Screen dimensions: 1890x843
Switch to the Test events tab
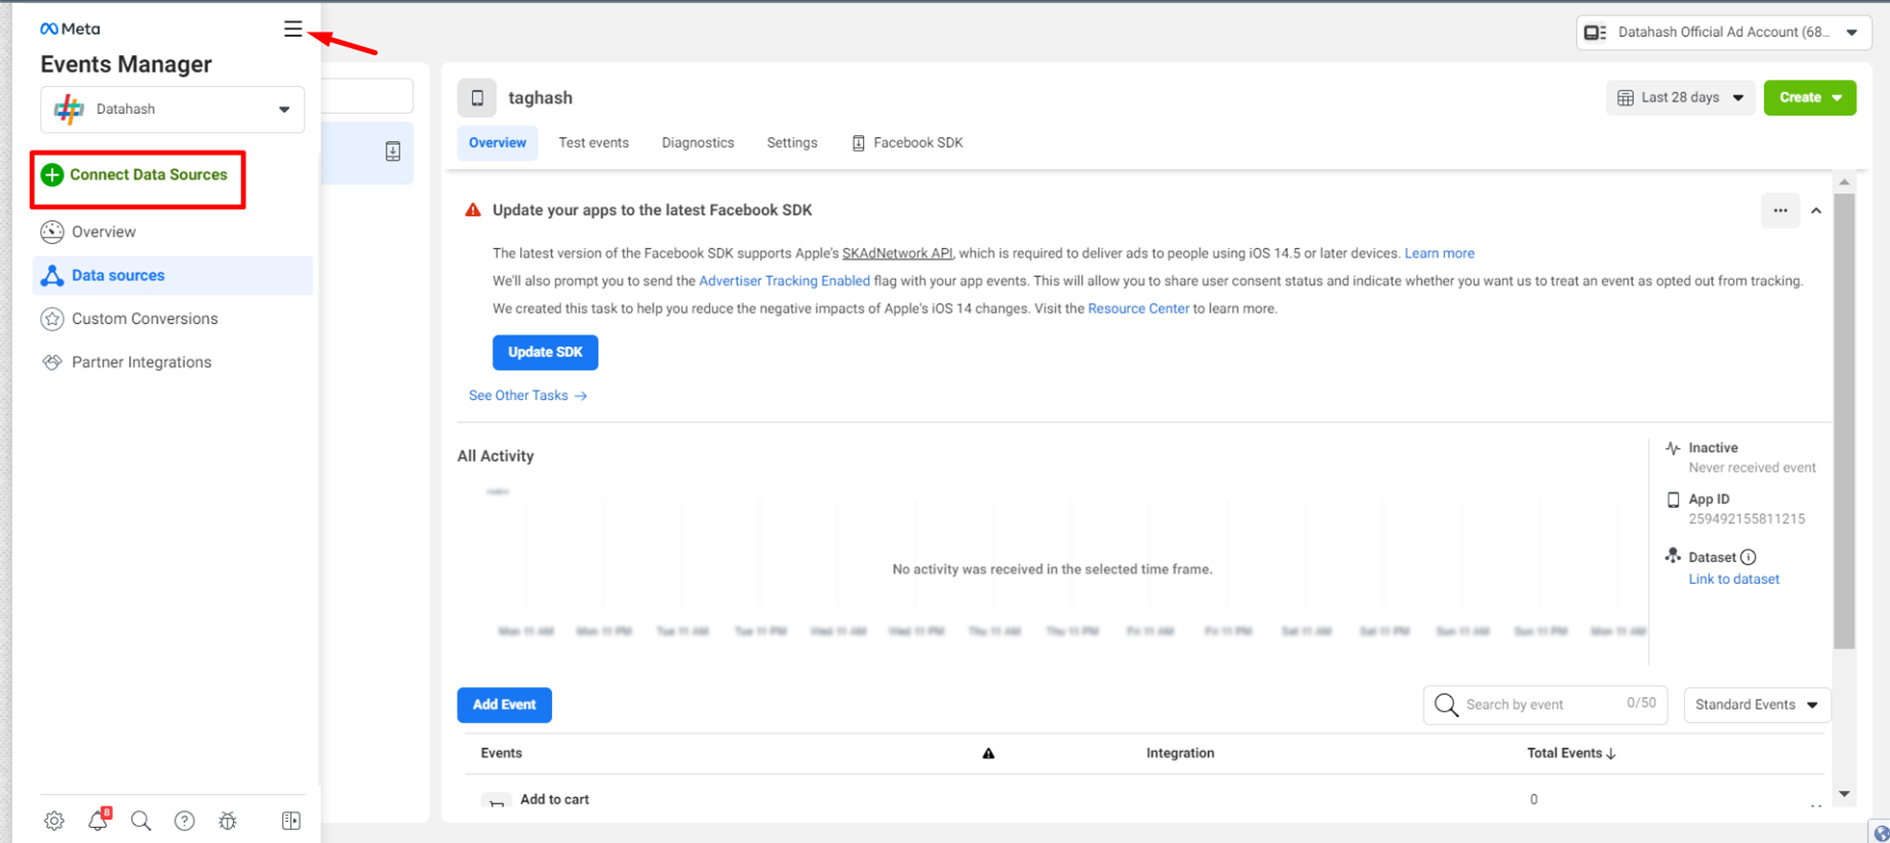[593, 143]
